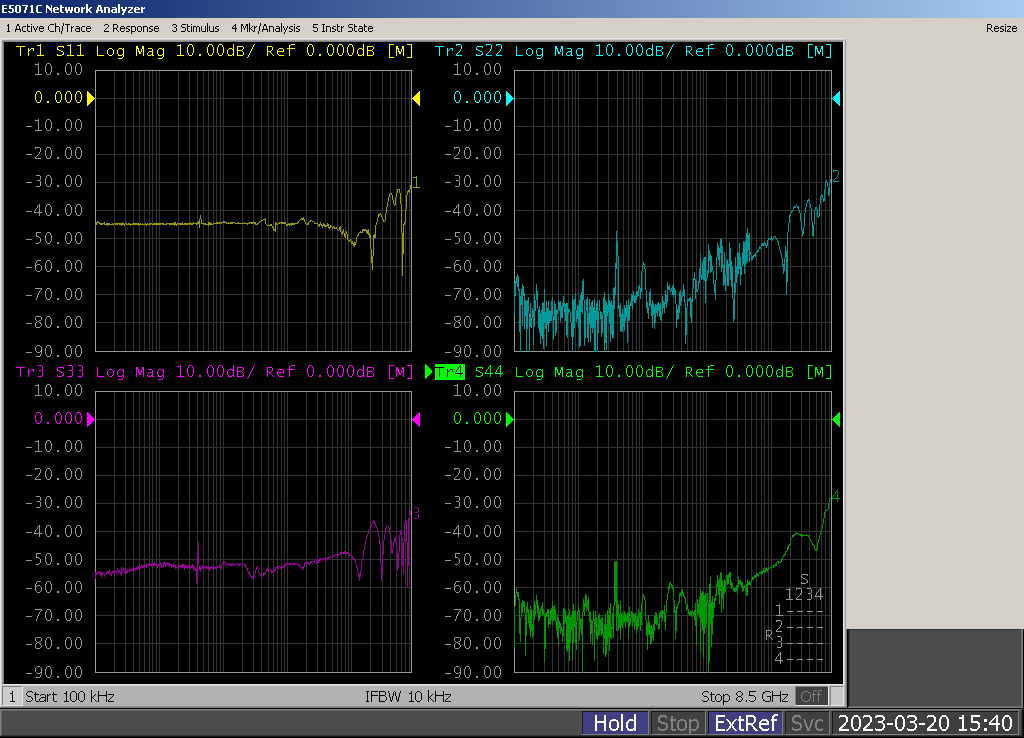Select marker 1 on the S11 trace

click(x=415, y=183)
